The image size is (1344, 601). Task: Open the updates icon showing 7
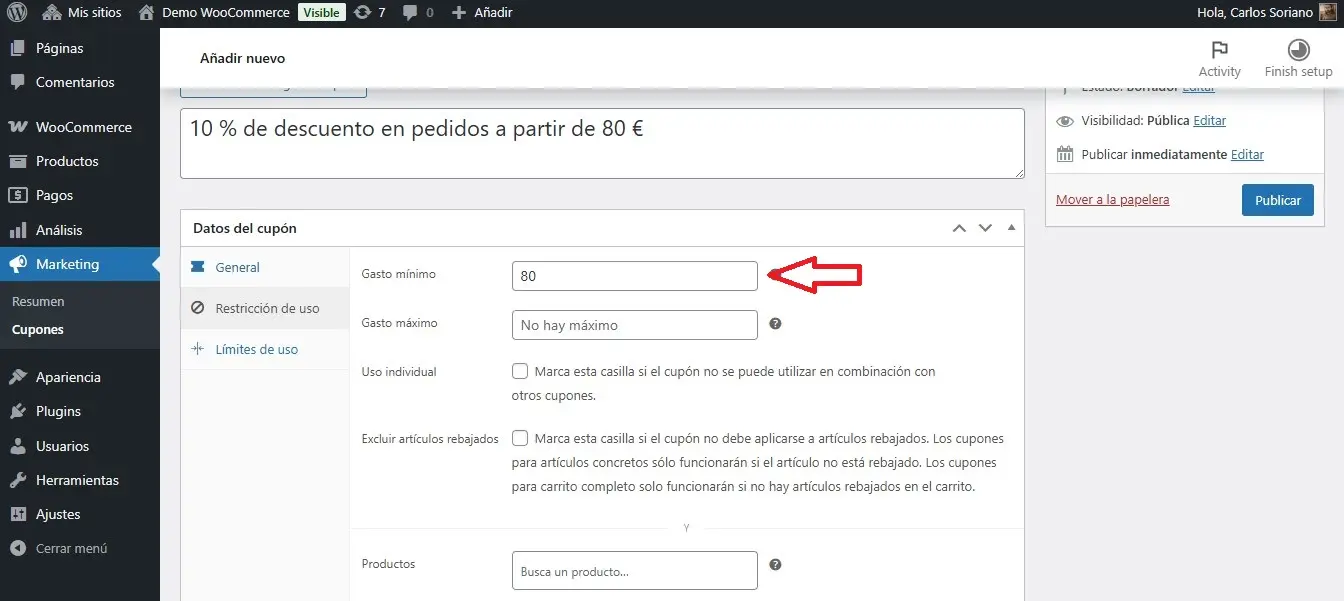tap(363, 13)
